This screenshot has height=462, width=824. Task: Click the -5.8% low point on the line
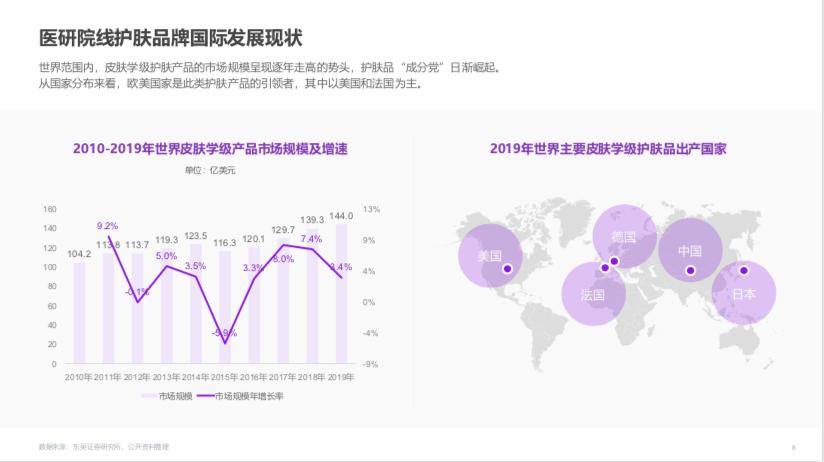pos(225,343)
